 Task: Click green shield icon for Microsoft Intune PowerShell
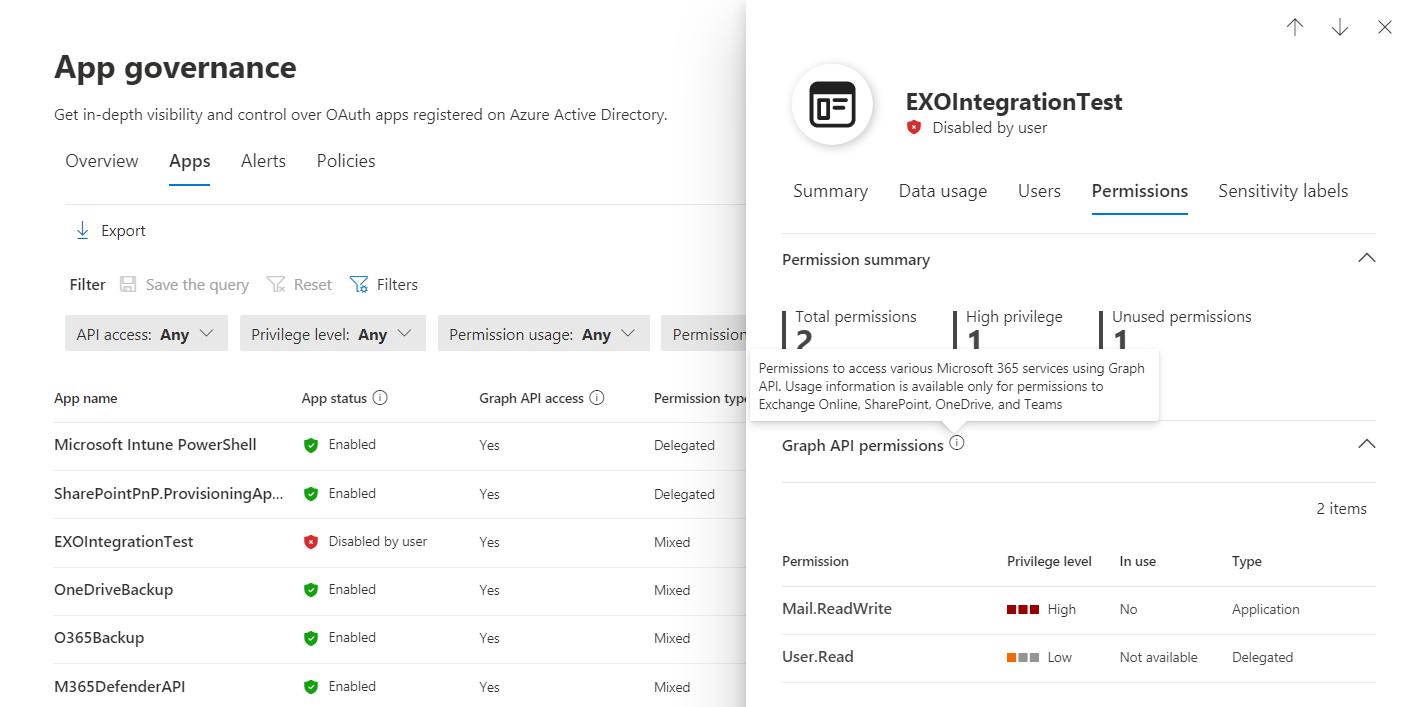tap(311, 445)
